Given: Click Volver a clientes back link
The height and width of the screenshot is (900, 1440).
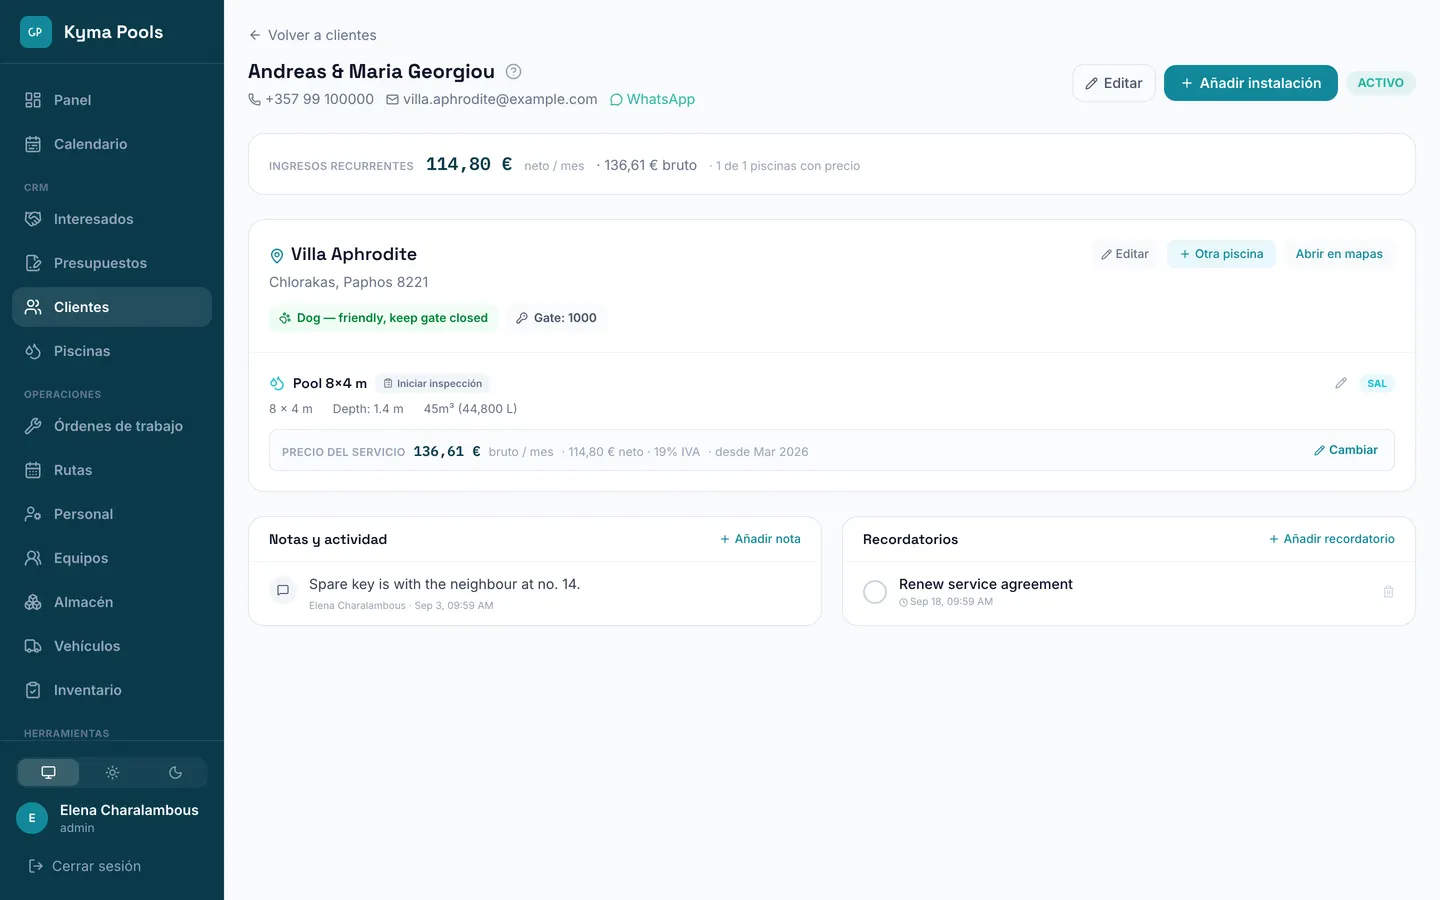Looking at the screenshot, I should (312, 35).
